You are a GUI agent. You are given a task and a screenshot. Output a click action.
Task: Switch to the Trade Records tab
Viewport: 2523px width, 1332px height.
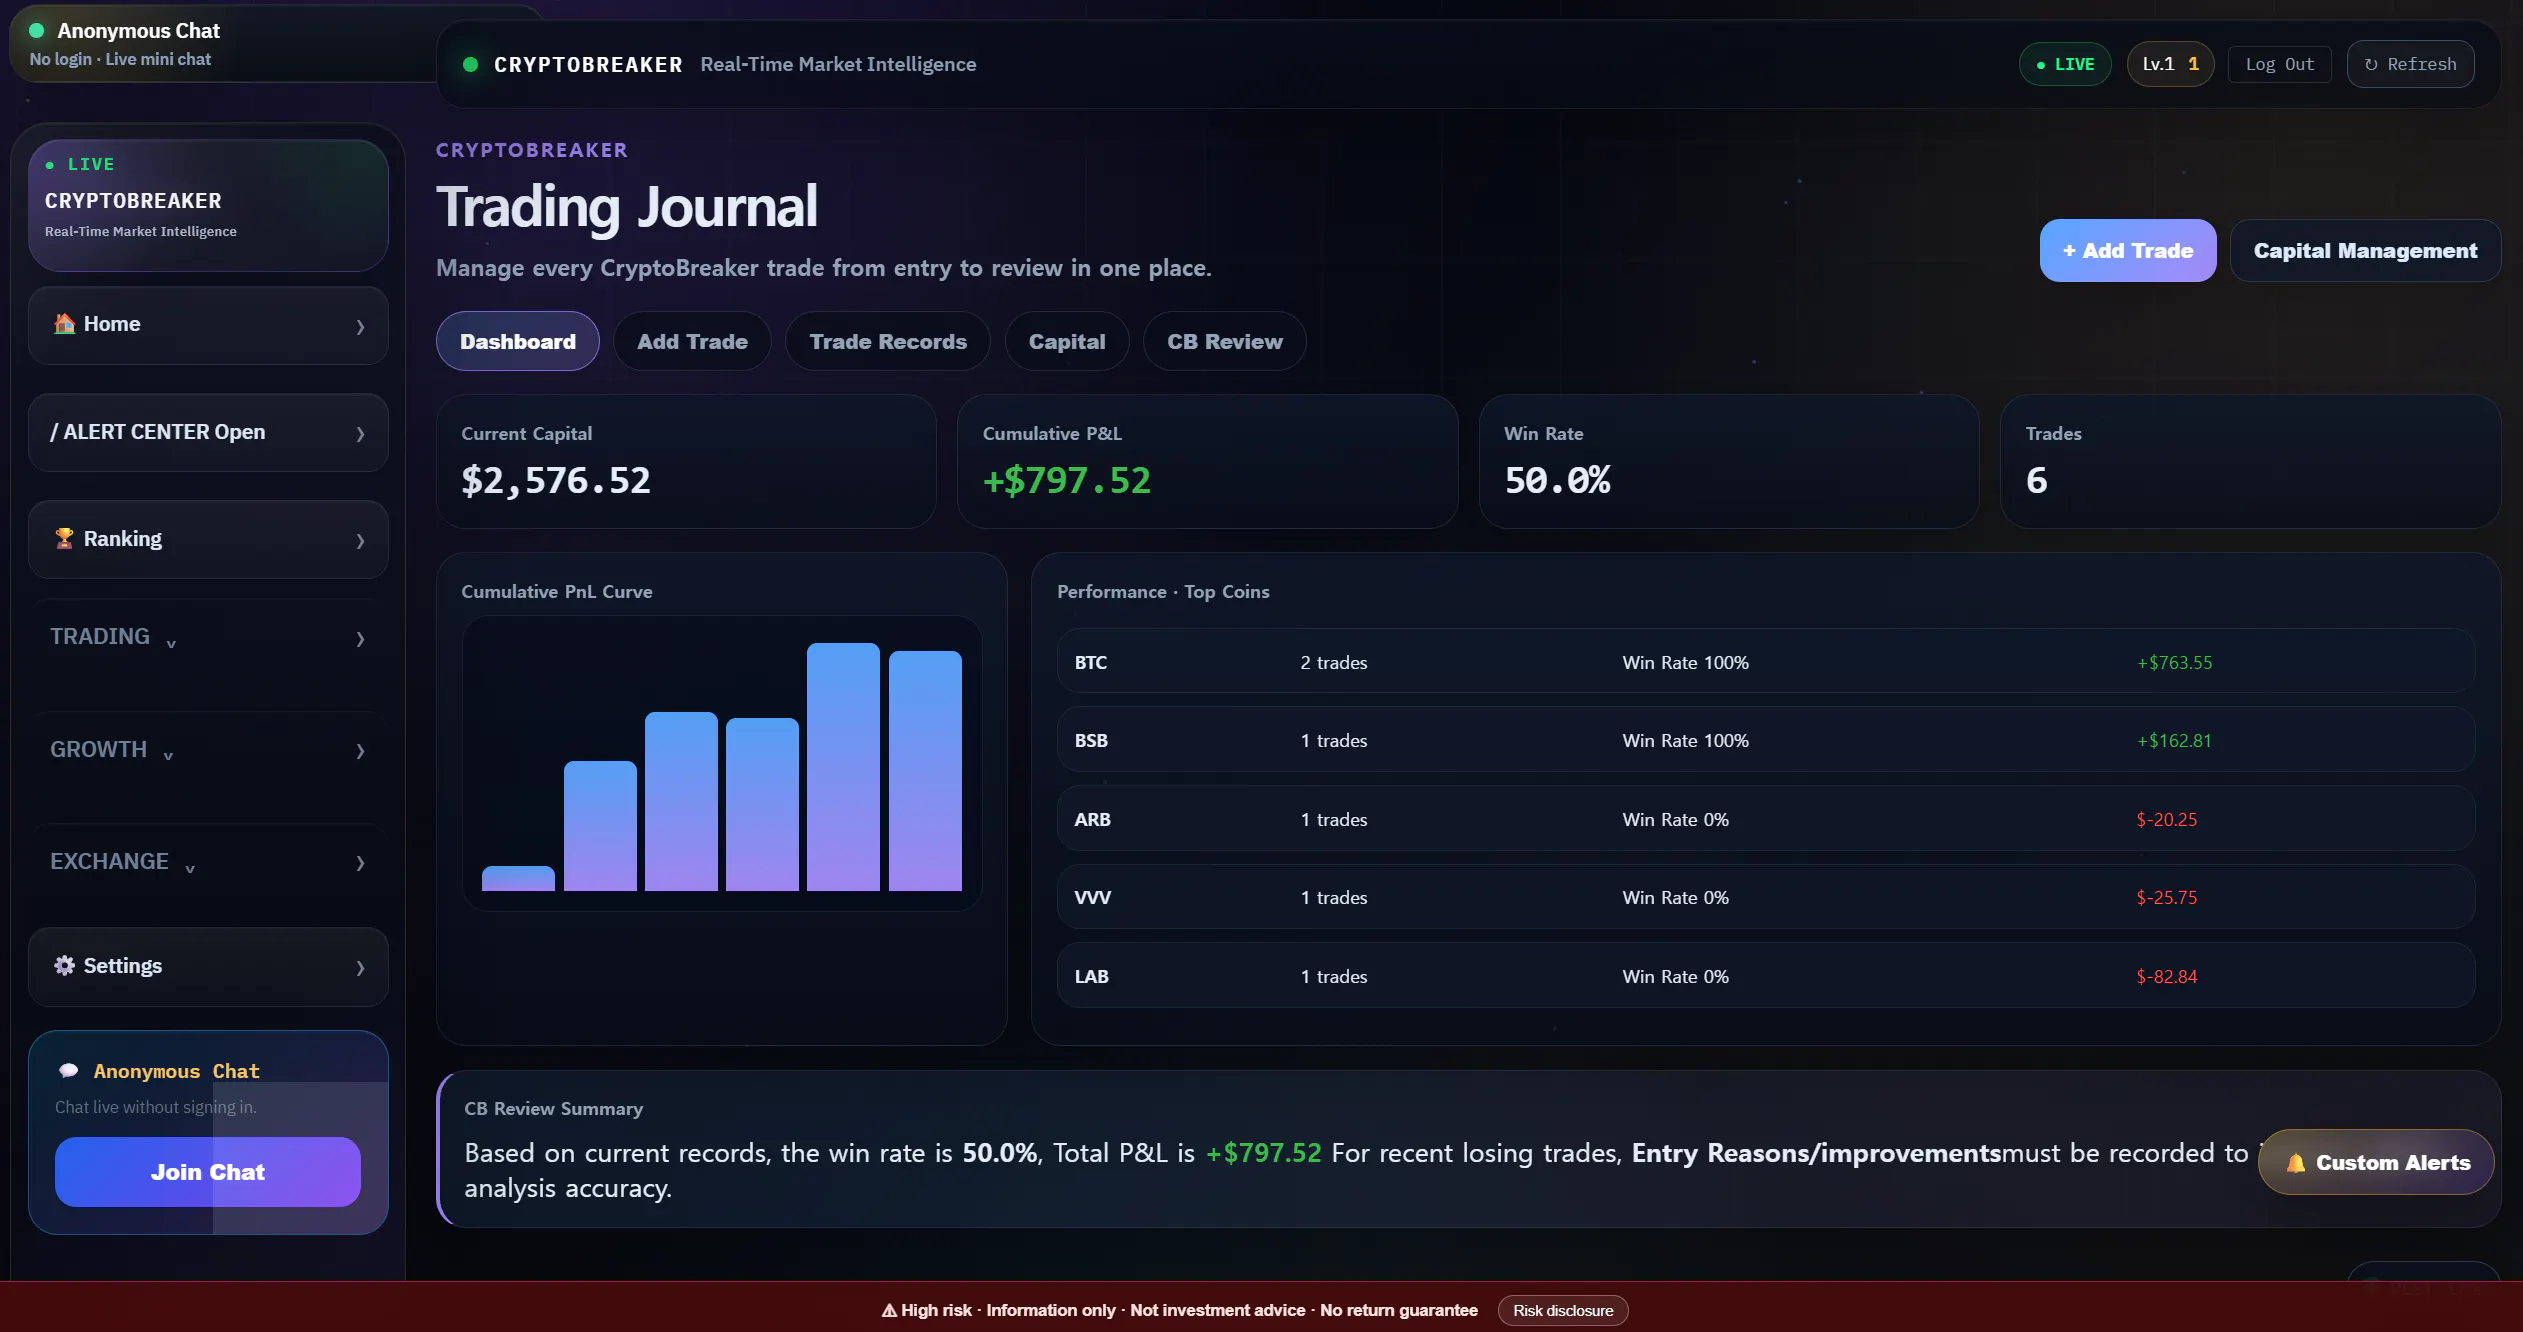(888, 342)
